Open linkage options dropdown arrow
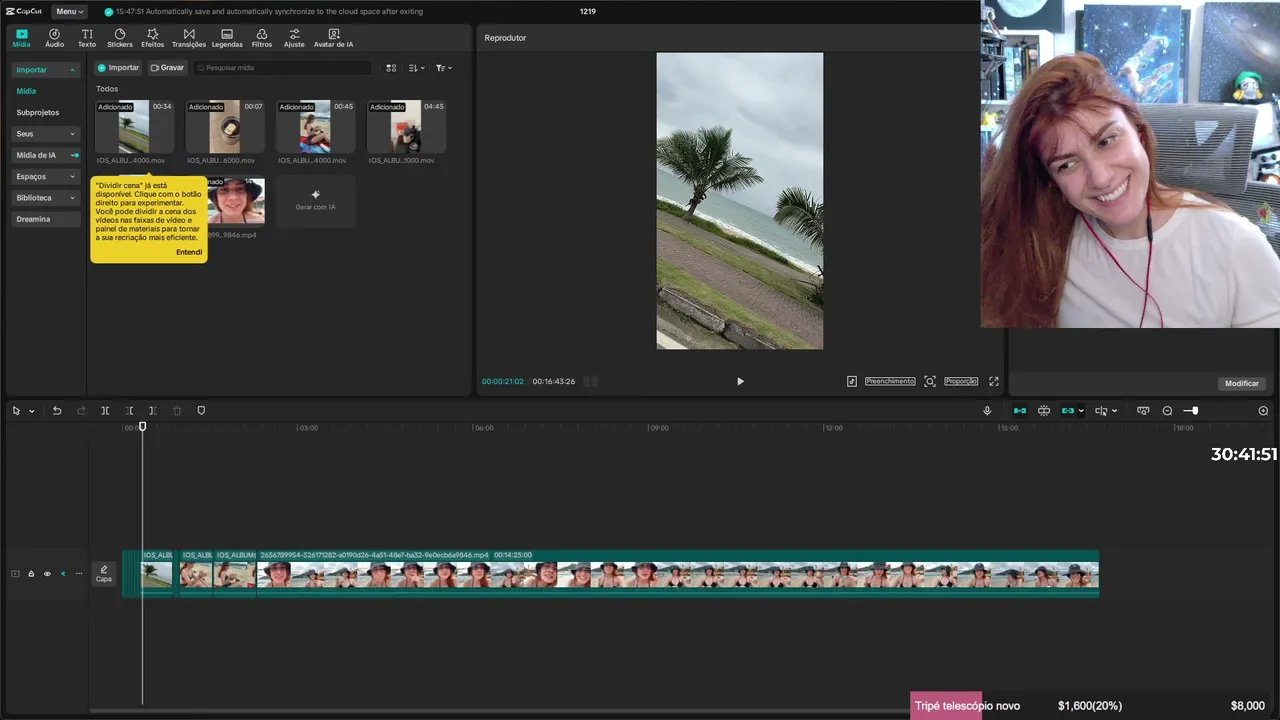1280x720 pixels. coord(1081,411)
